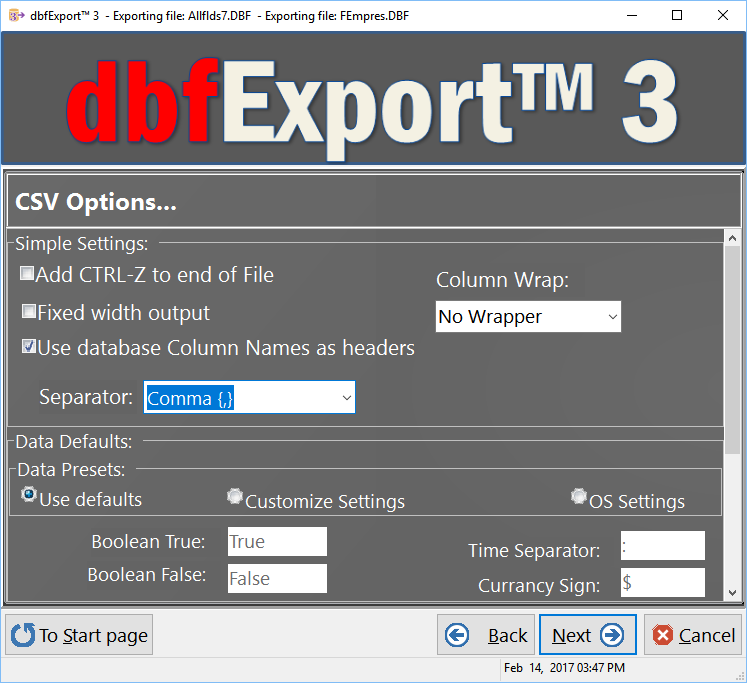Viewport: 747px width, 683px height.
Task: Click the Feb 14, 2017 date status text
Action: tap(564, 668)
